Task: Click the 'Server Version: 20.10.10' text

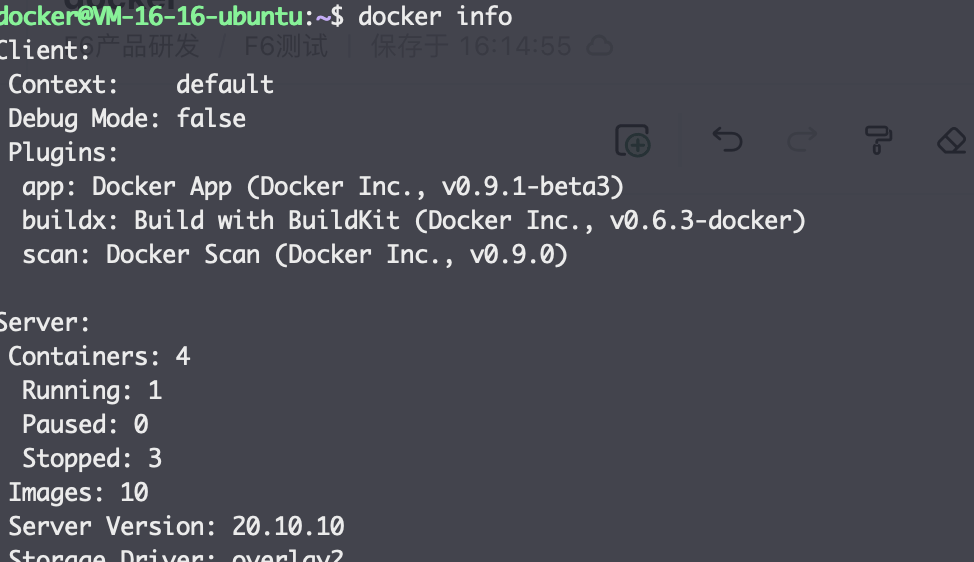Action: point(176,527)
